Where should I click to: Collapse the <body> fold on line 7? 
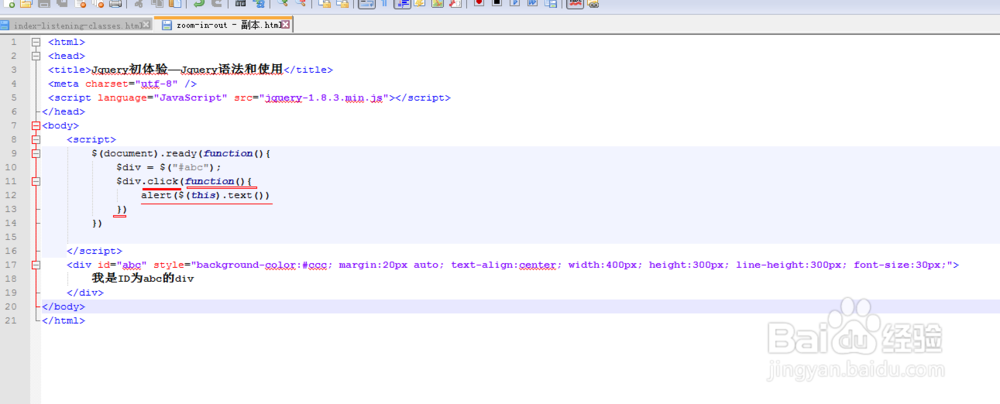[x=36, y=126]
